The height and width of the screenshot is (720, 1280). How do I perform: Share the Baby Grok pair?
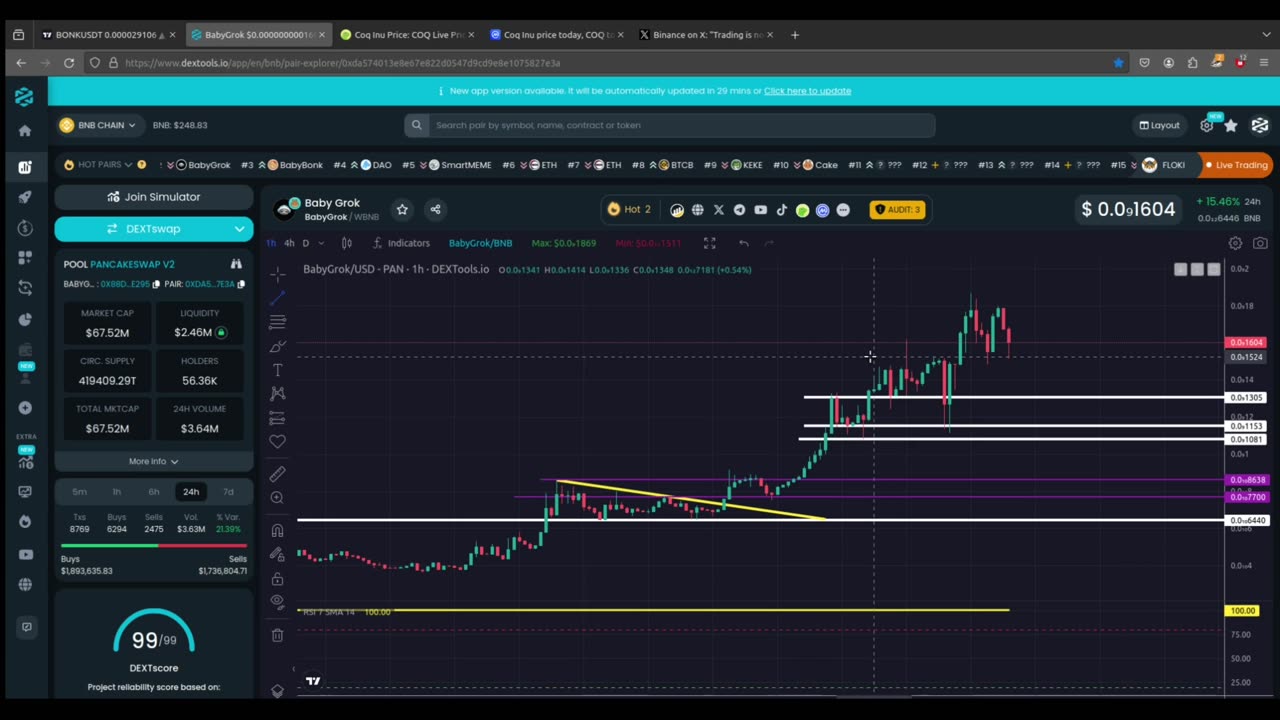pos(435,209)
